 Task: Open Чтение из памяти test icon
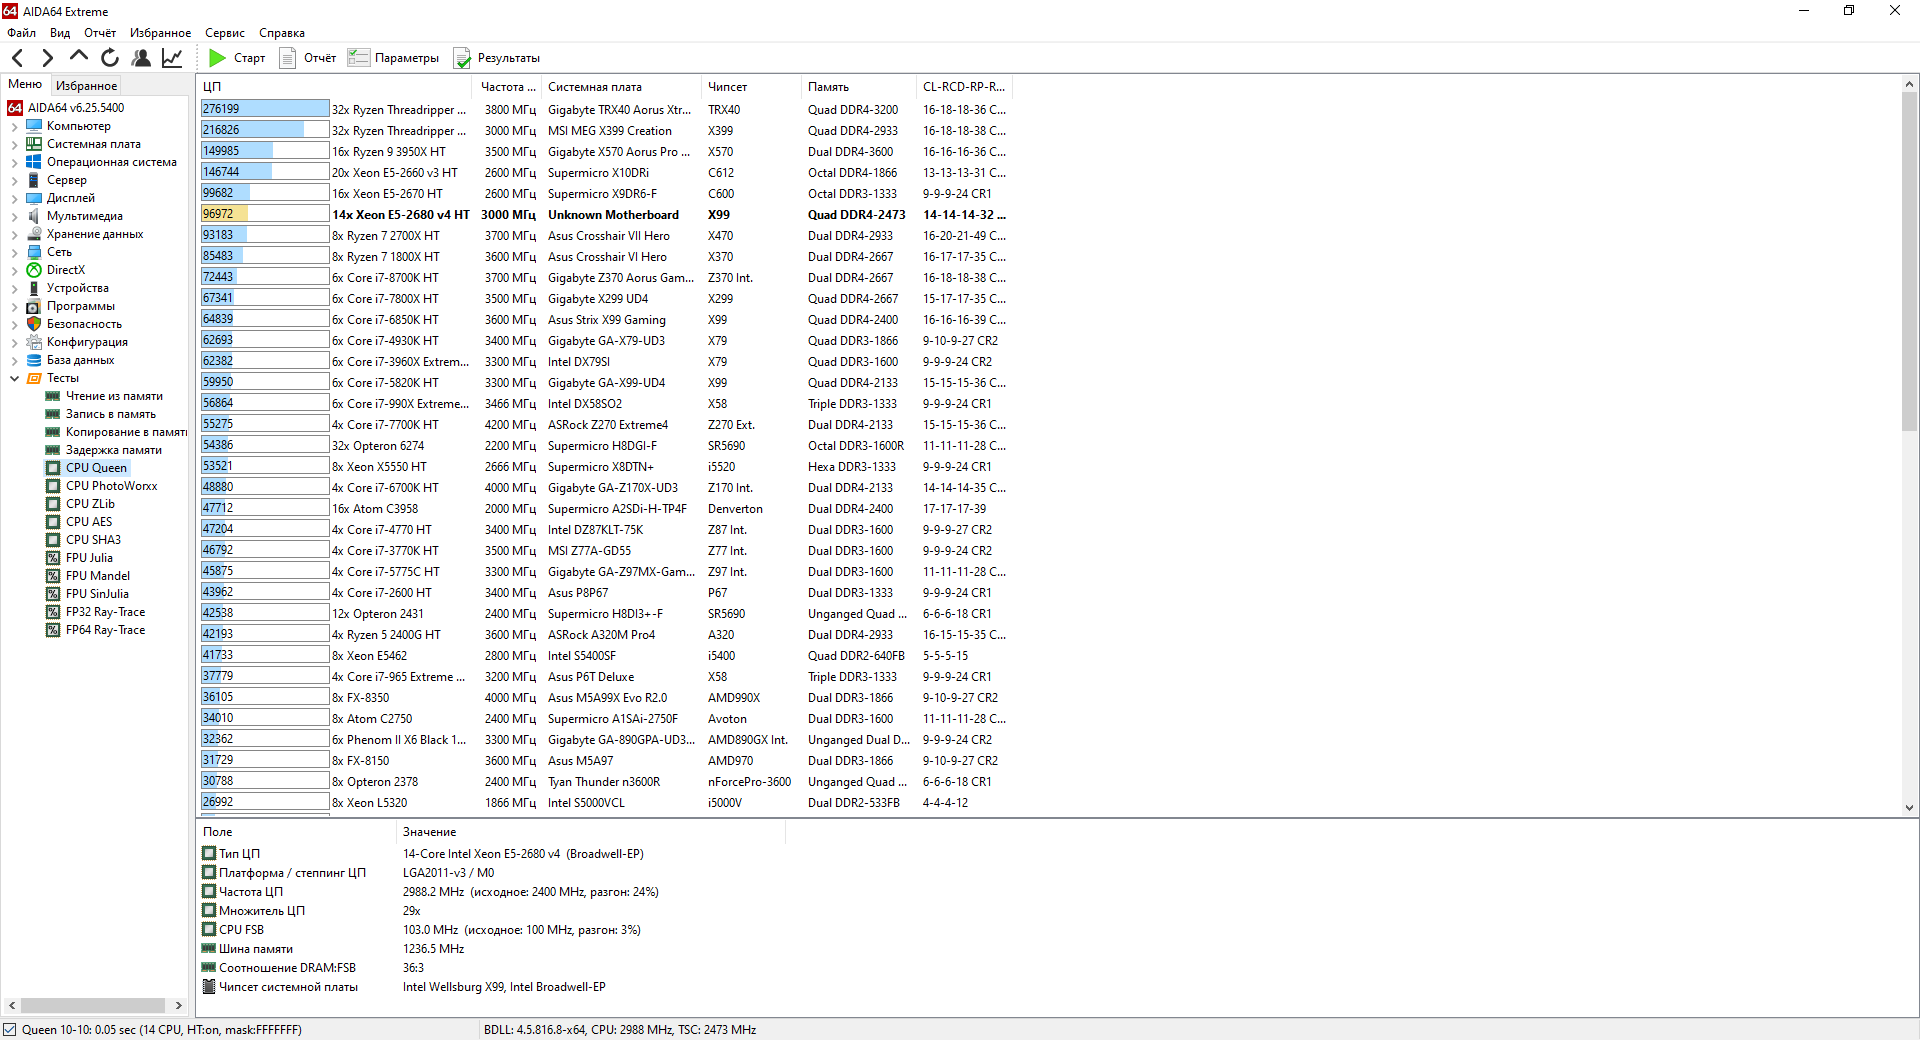(x=53, y=396)
